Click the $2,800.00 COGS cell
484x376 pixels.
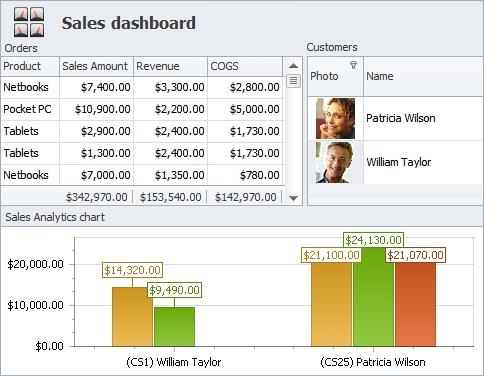click(x=245, y=87)
